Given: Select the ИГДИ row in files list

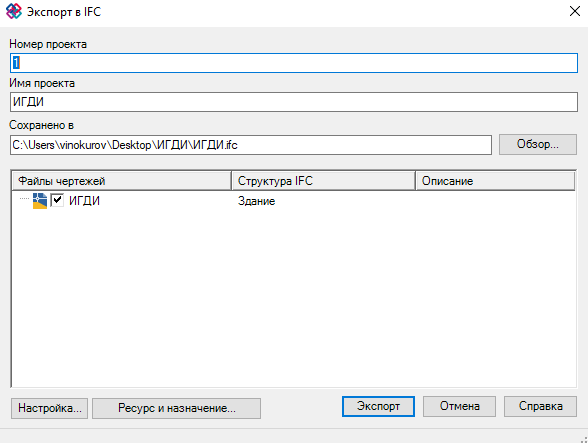Looking at the screenshot, I should point(294,201).
